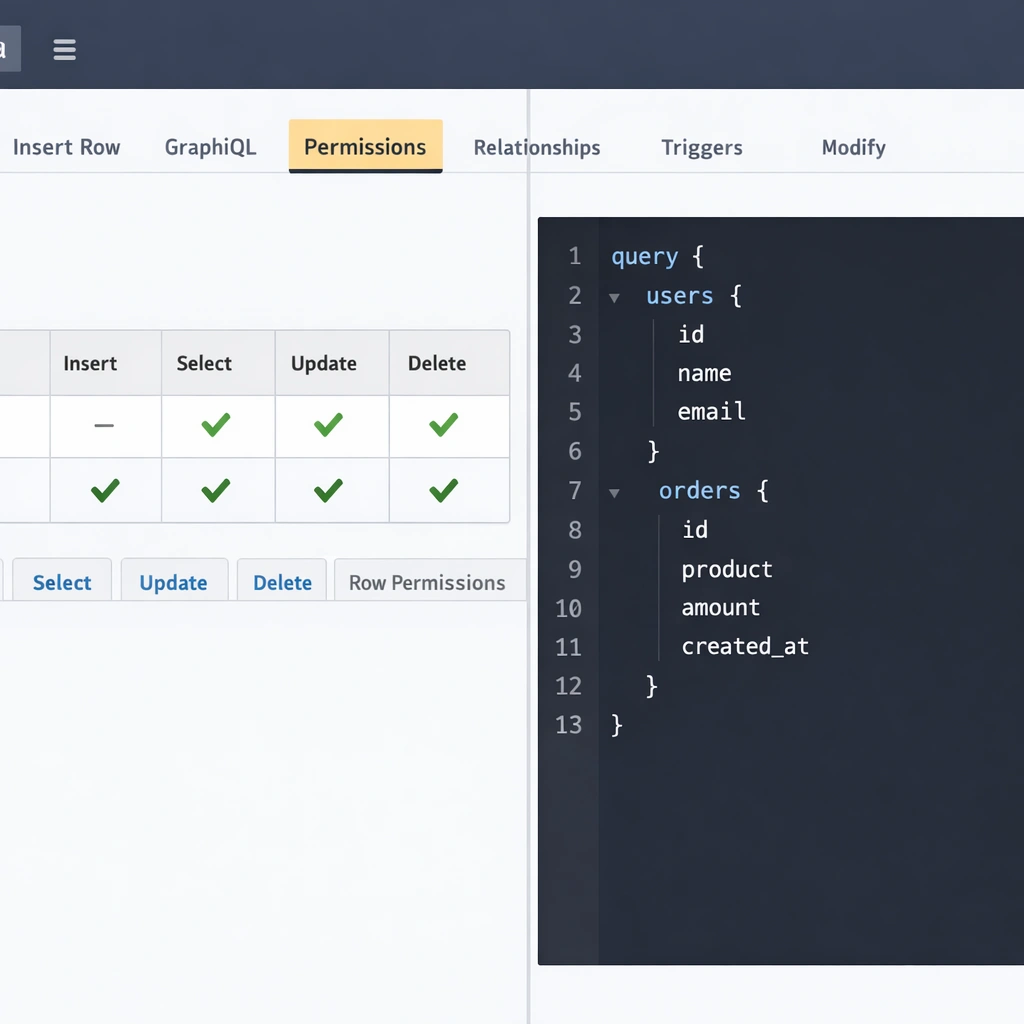Image resolution: width=1024 pixels, height=1024 pixels.
Task: Click the lower Update permission button
Action: [173, 583]
